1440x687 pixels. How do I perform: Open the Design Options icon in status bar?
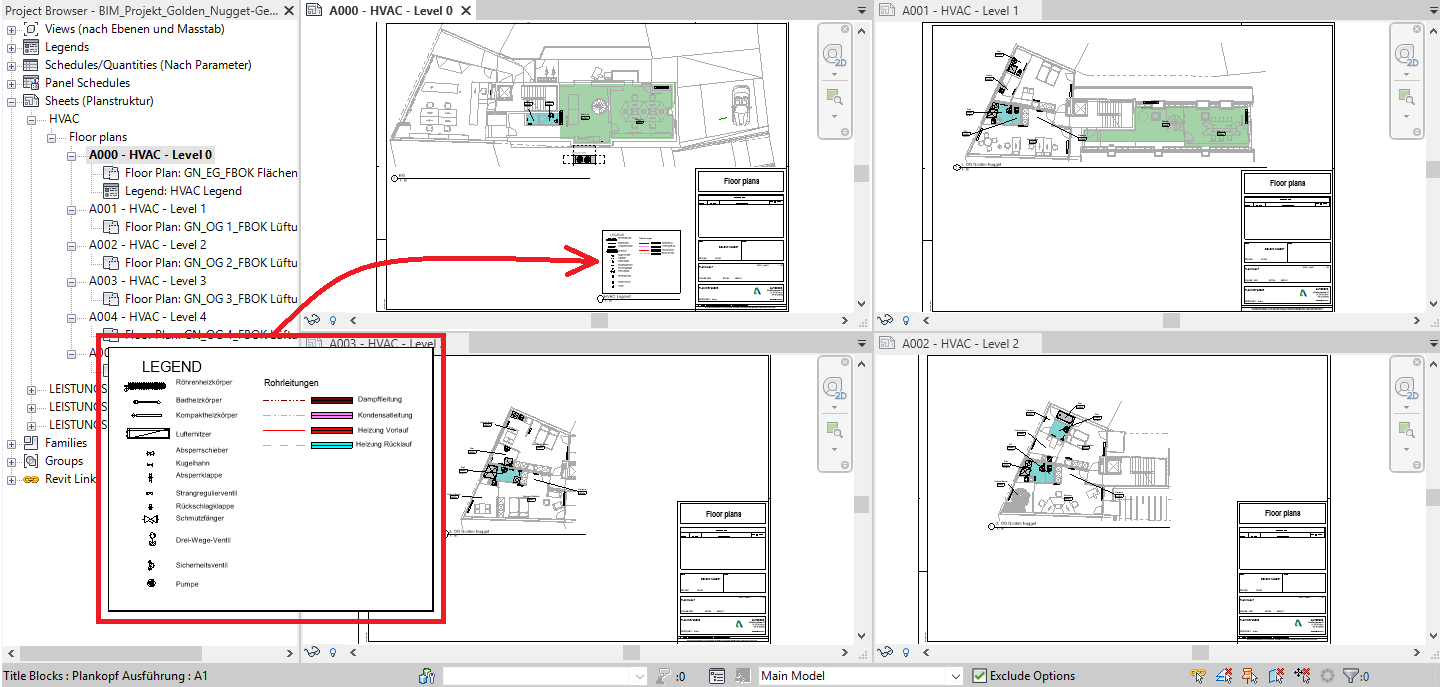pyautogui.click(x=717, y=676)
